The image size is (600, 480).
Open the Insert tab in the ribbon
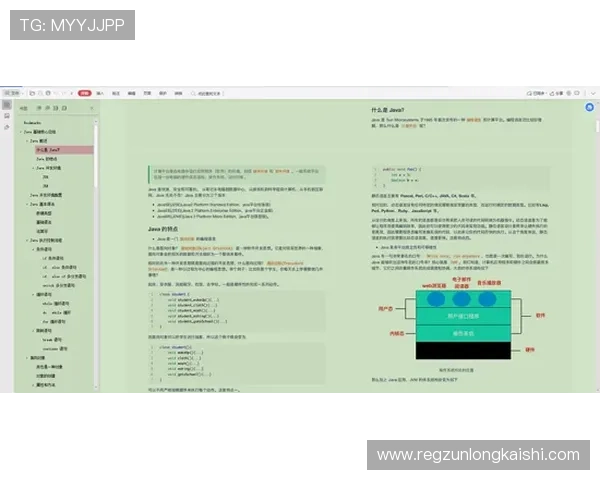click(101, 92)
